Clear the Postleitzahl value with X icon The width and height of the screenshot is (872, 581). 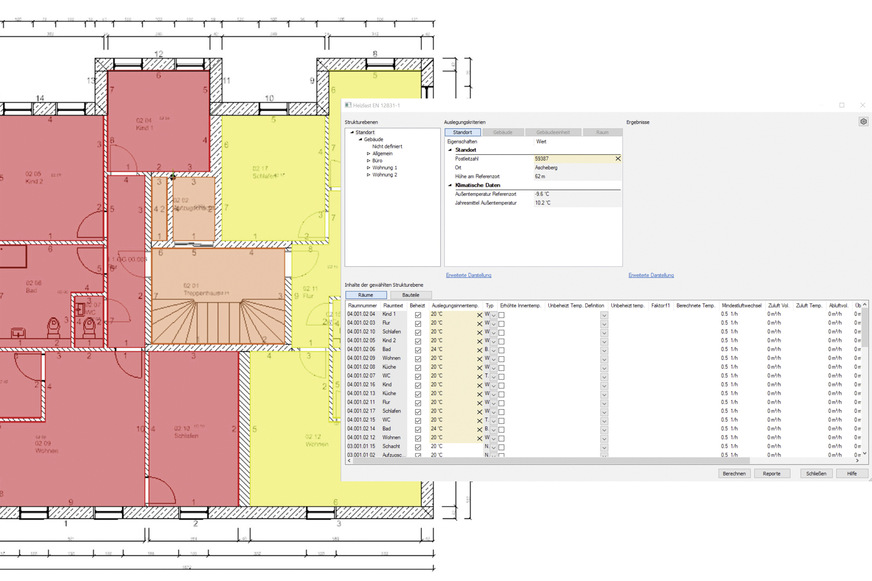click(x=617, y=158)
